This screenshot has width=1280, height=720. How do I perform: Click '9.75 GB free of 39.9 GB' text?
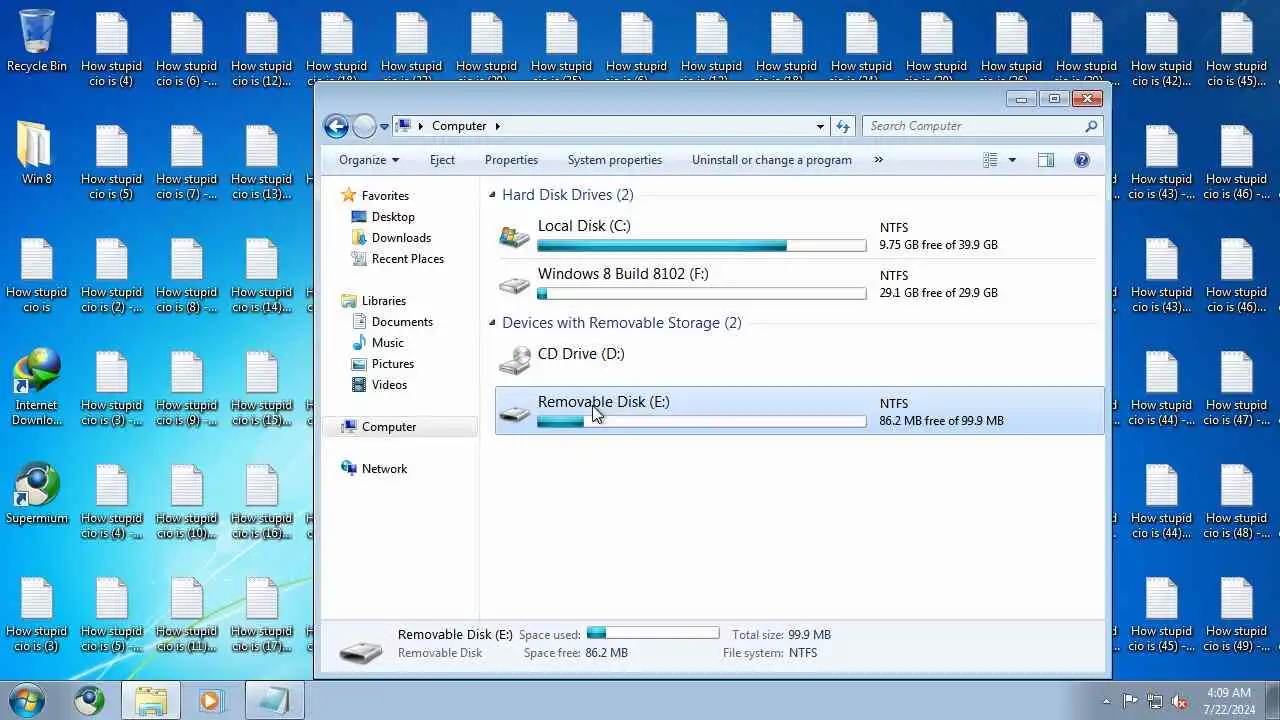pos(939,245)
